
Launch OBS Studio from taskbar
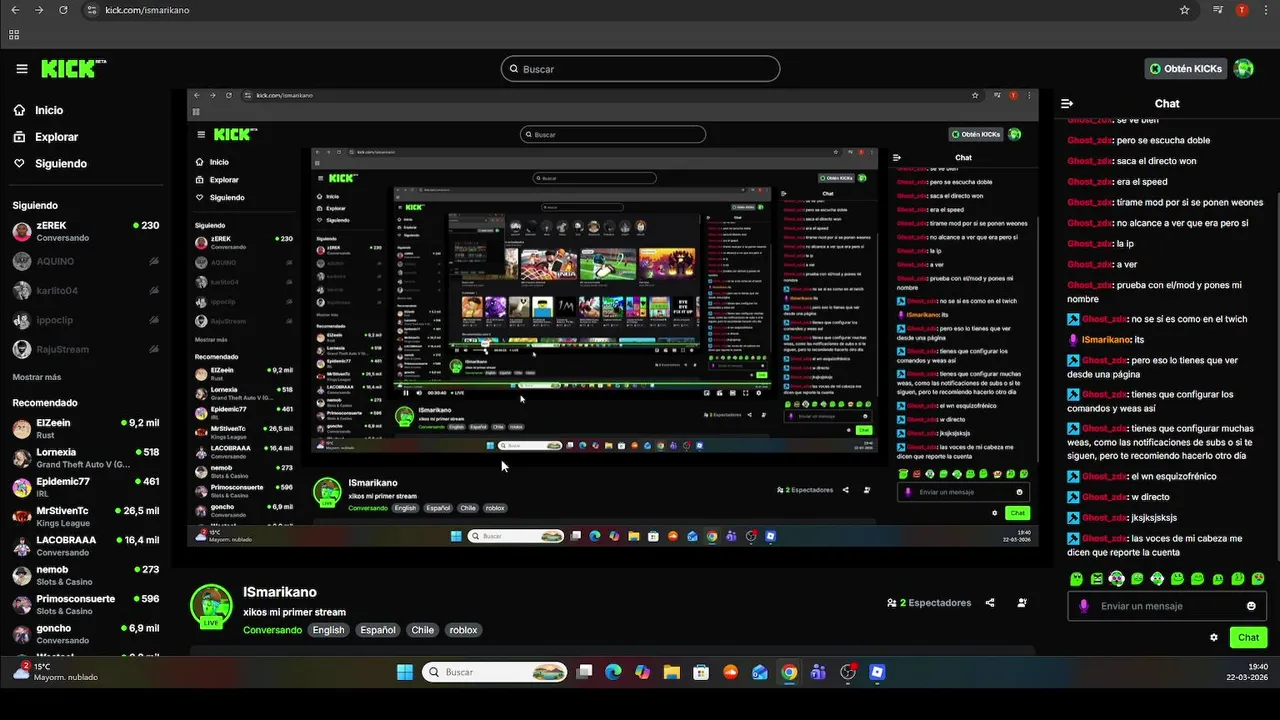(849, 672)
